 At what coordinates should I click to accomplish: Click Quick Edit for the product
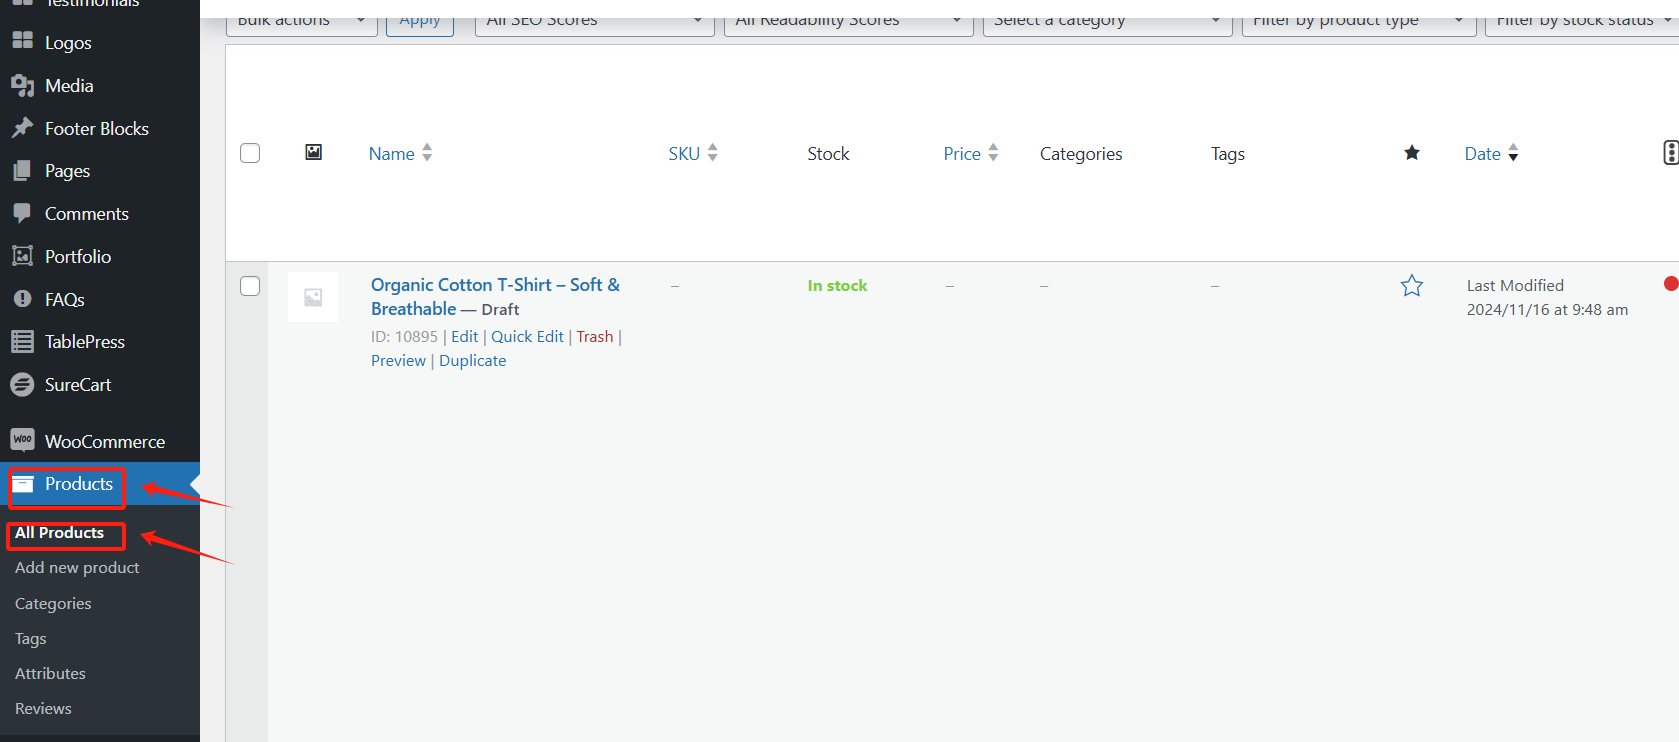click(527, 337)
